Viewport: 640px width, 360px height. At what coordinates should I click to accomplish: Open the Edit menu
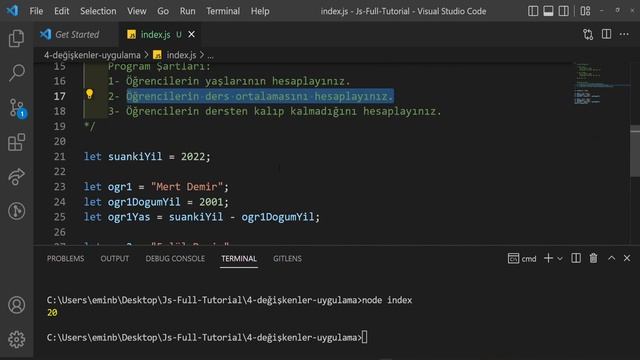point(62,11)
